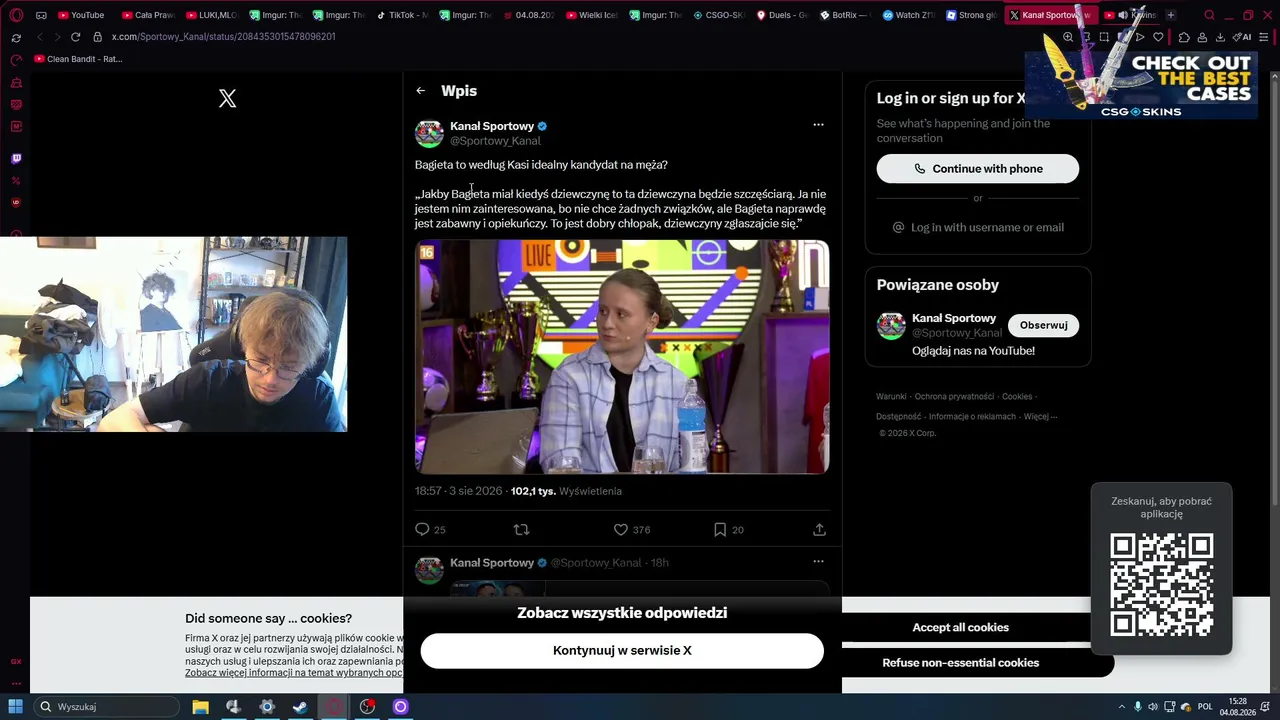
Task: Open the Cookies footer link
Action: pyautogui.click(x=1017, y=397)
